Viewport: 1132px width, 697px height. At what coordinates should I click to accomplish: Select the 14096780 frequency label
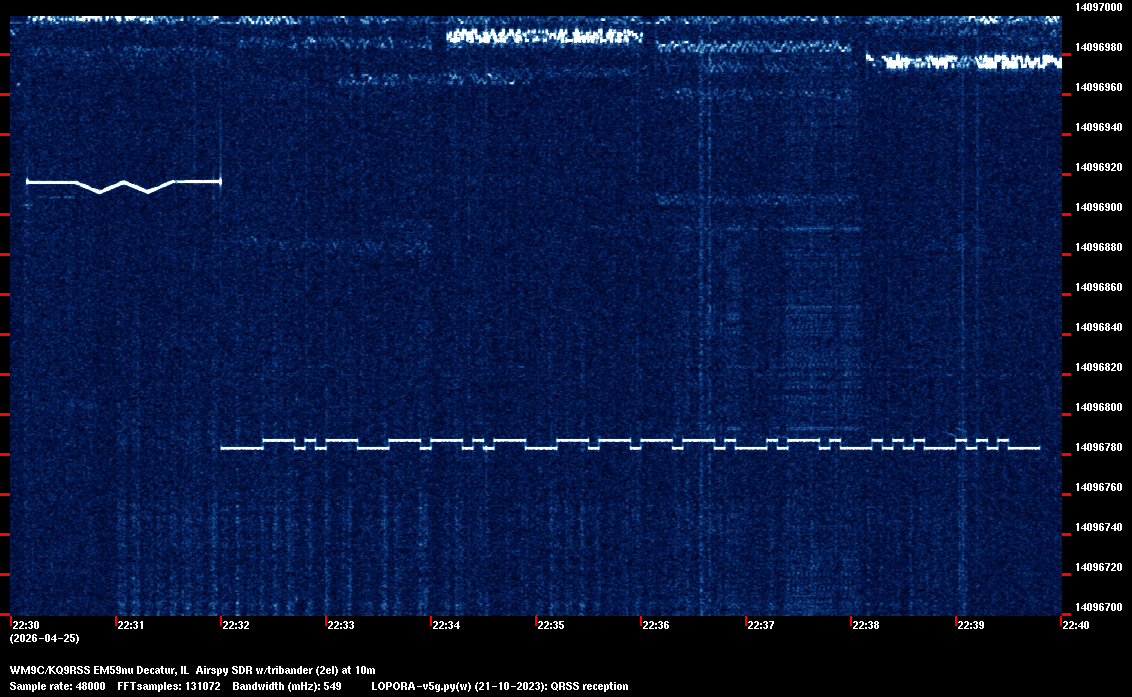[x=1098, y=447]
